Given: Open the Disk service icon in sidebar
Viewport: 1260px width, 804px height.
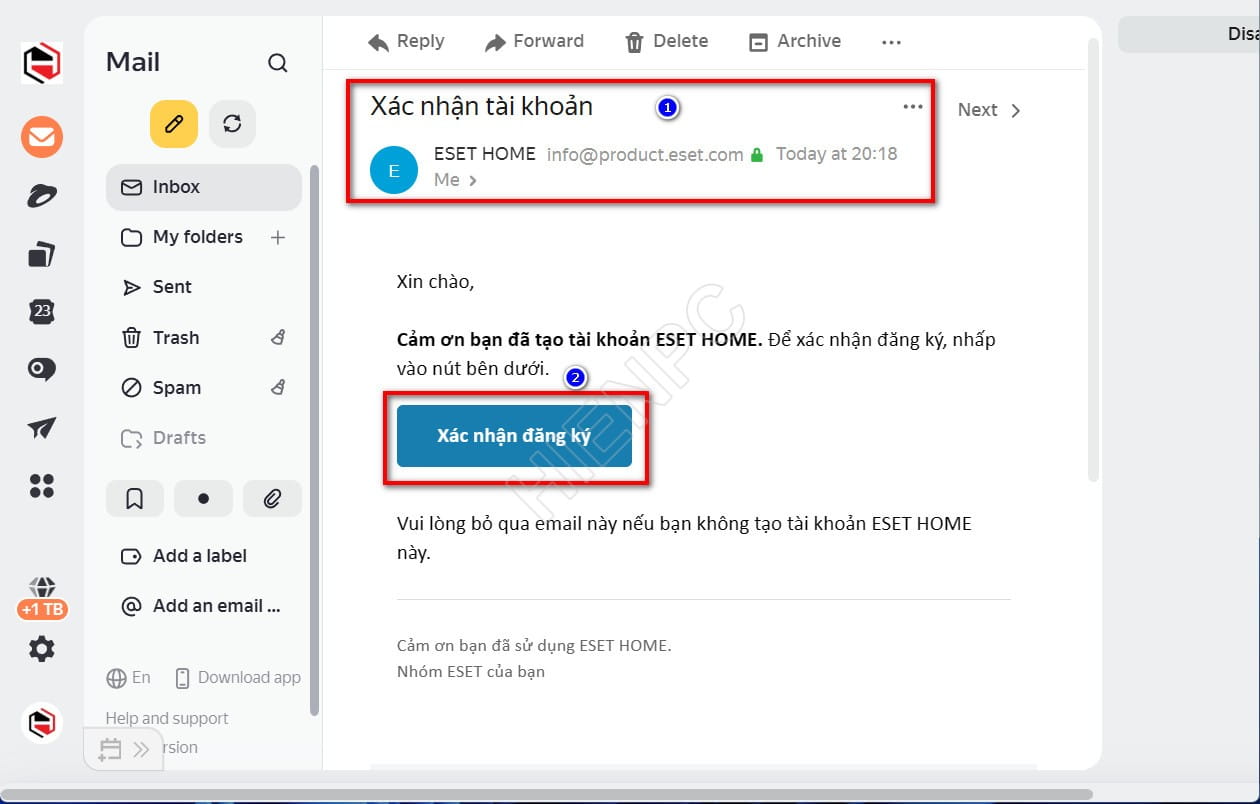Looking at the screenshot, I should (42, 196).
